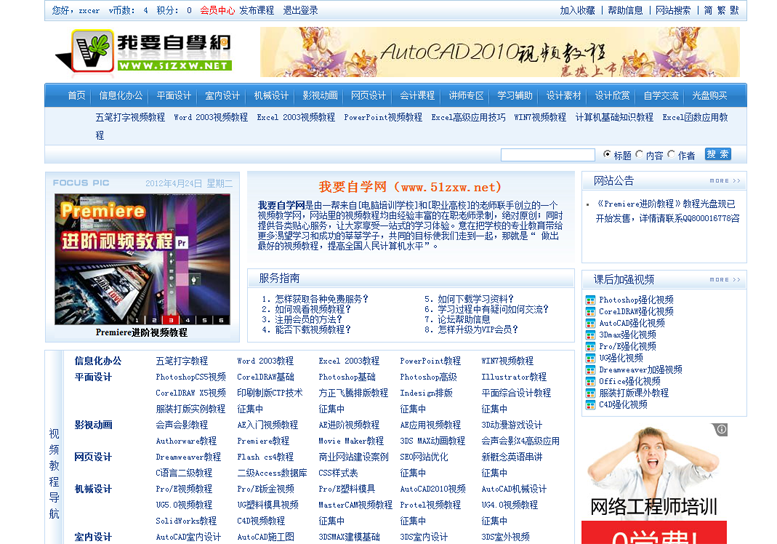Open SEO网站优化 link
The height and width of the screenshot is (544, 777).
(424, 457)
